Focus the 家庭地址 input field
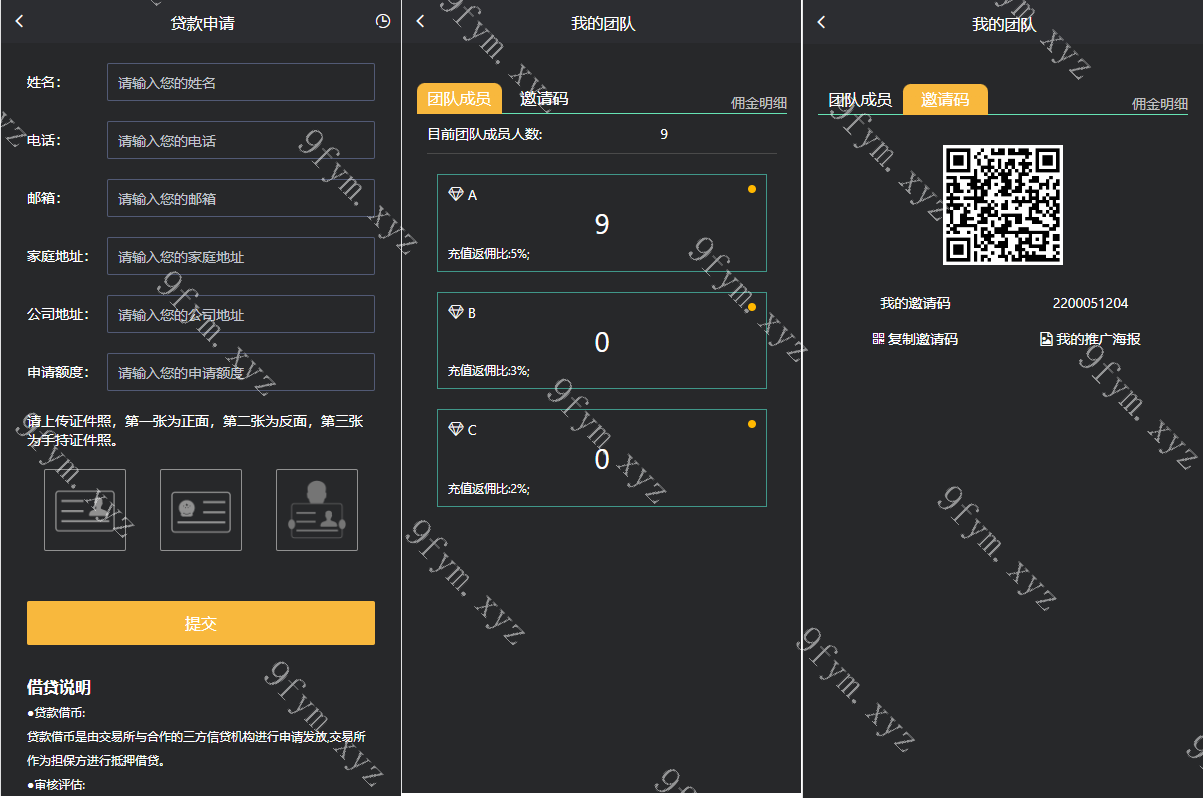This screenshot has height=798, width=1203. tap(241, 256)
